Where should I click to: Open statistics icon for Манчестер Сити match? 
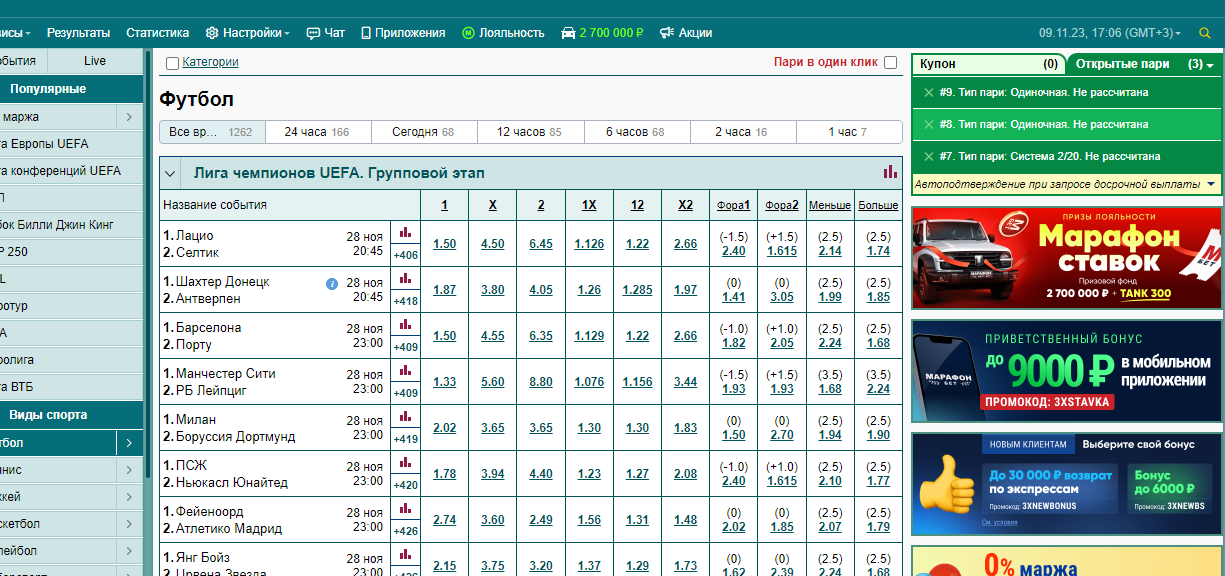(406, 370)
